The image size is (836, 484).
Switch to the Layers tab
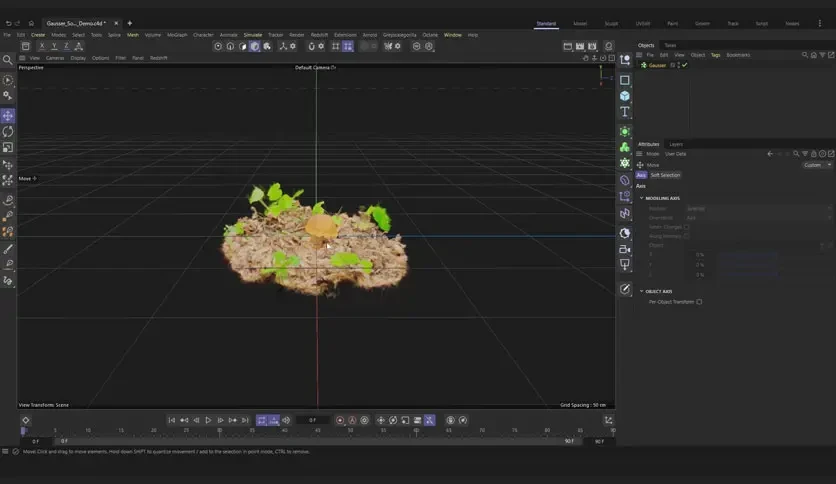tap(676, 144)
